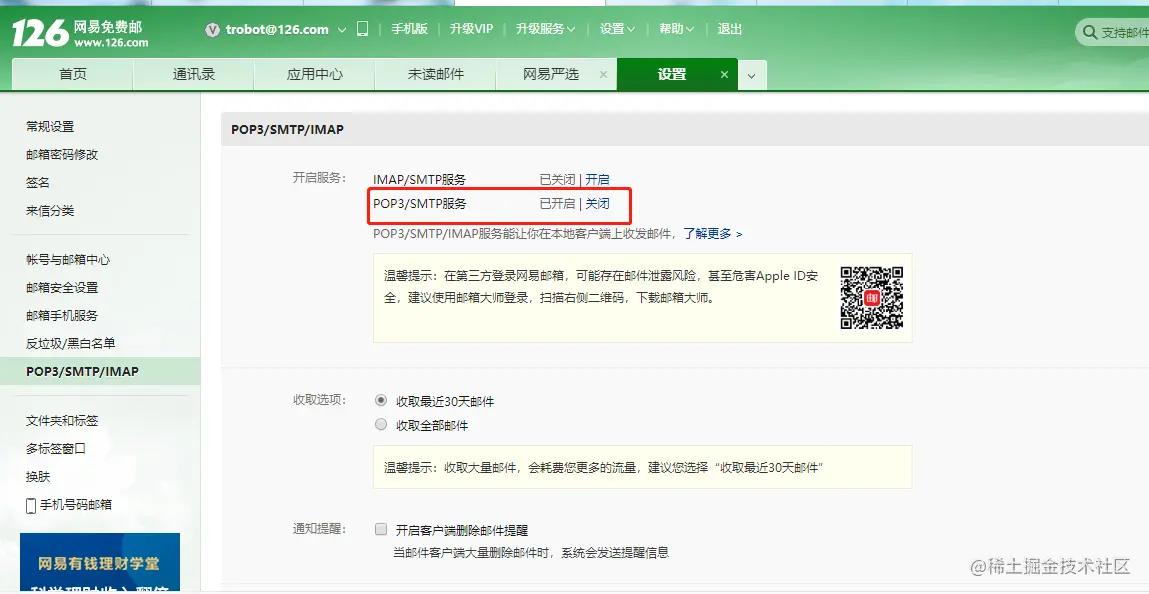Click the 126 NetEase mail logo
Screen dimensions: 1149x594
tap(80, 32)
